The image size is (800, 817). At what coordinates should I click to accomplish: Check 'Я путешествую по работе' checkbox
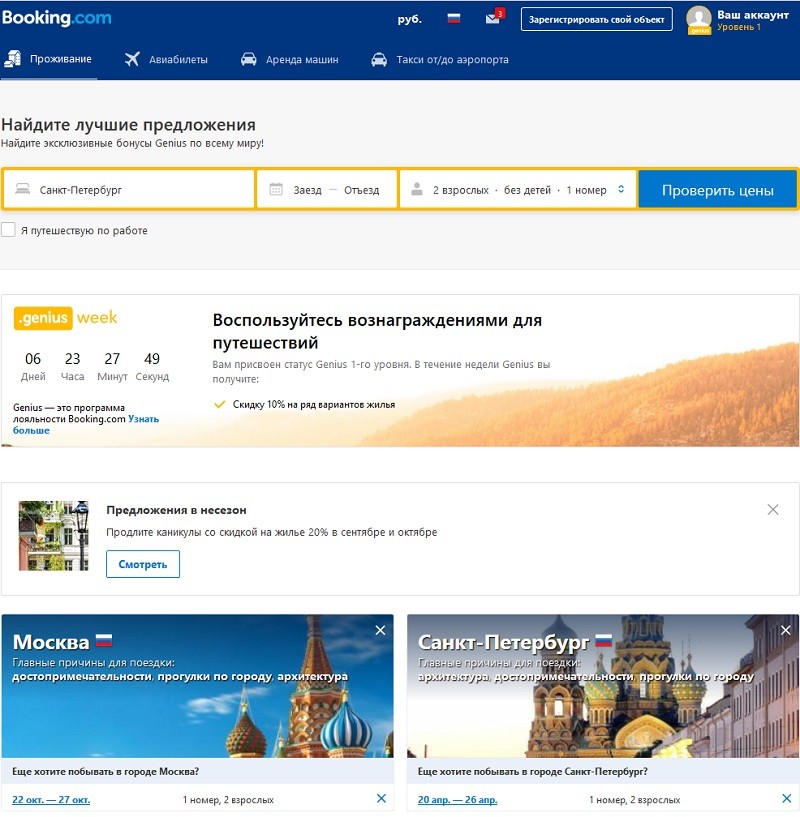[9, 230]
